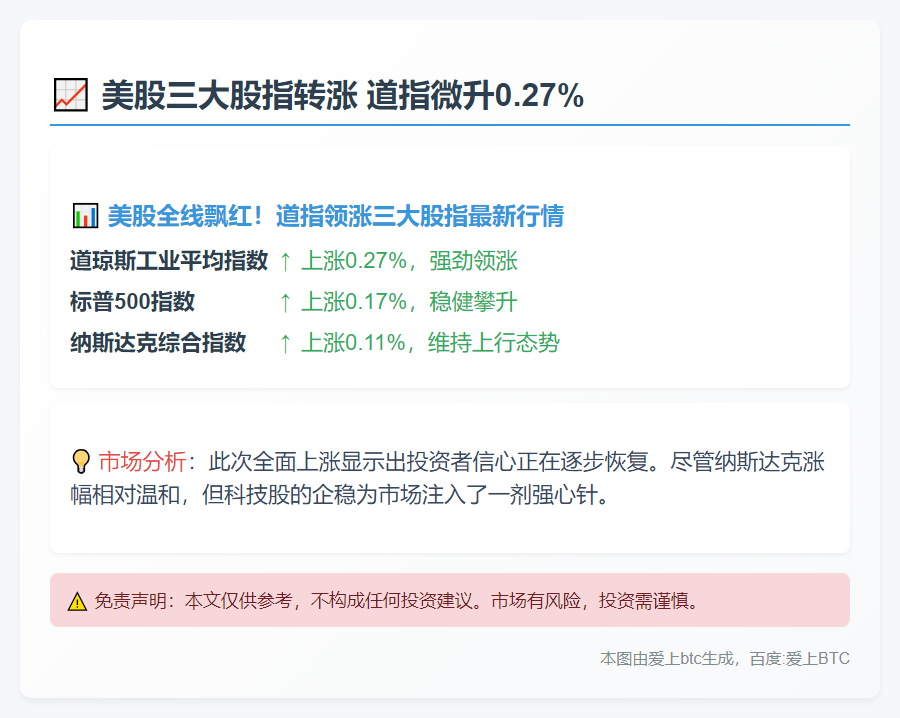Click the green up arrow for 道琼斯工业平均指数
The height and width of the screenshot is (718, 900).
pos(285,262)
